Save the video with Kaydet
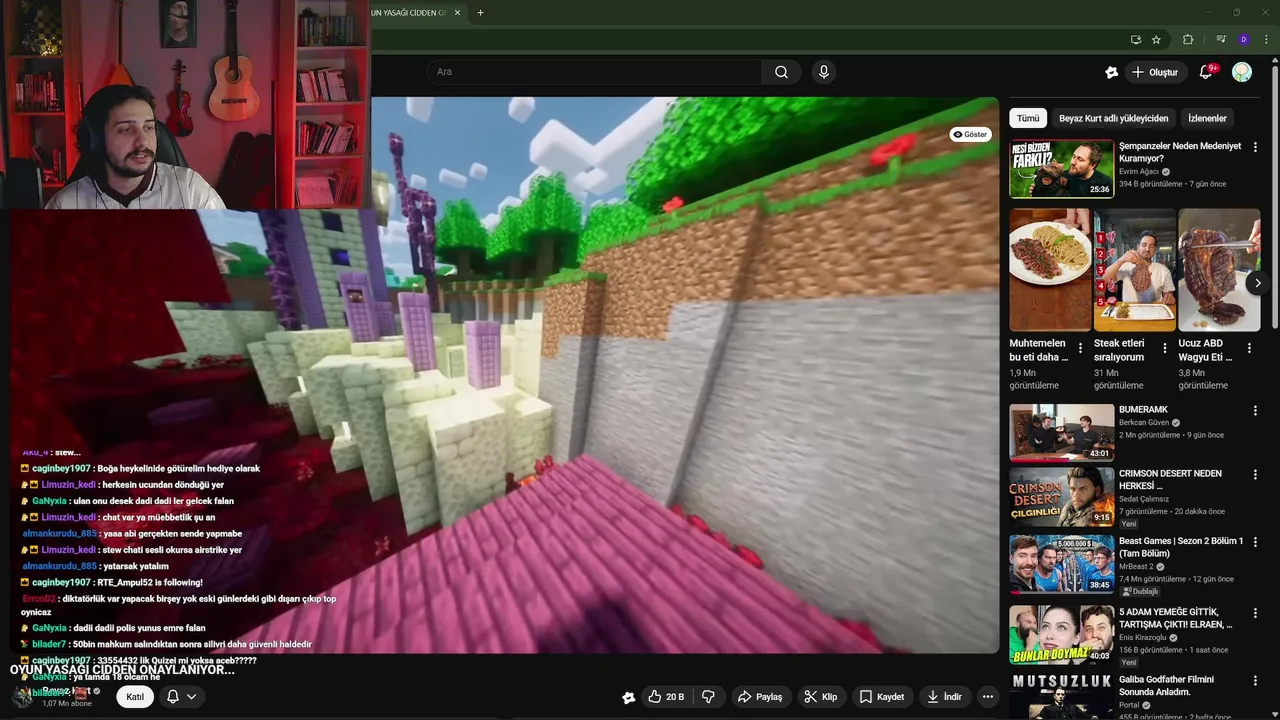The image size is (1280, 720). (x=882, y=697)
